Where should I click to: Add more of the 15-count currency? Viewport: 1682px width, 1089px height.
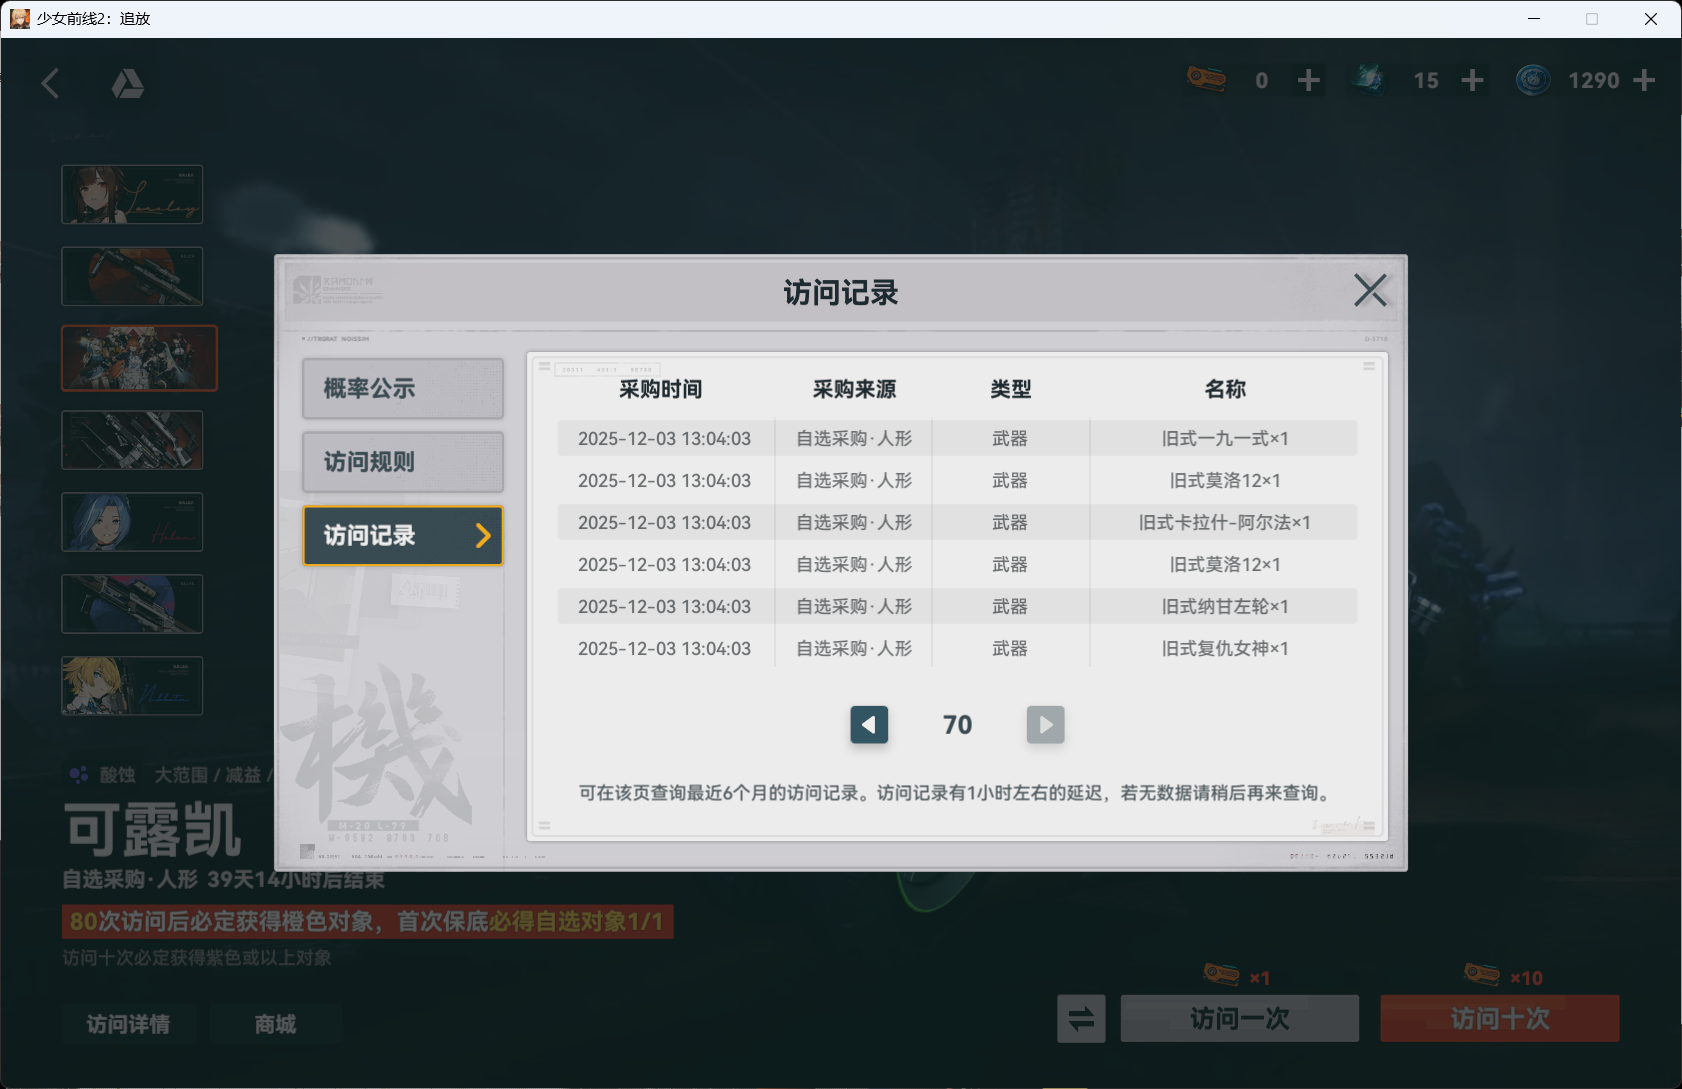click(x=1472, y=80)
